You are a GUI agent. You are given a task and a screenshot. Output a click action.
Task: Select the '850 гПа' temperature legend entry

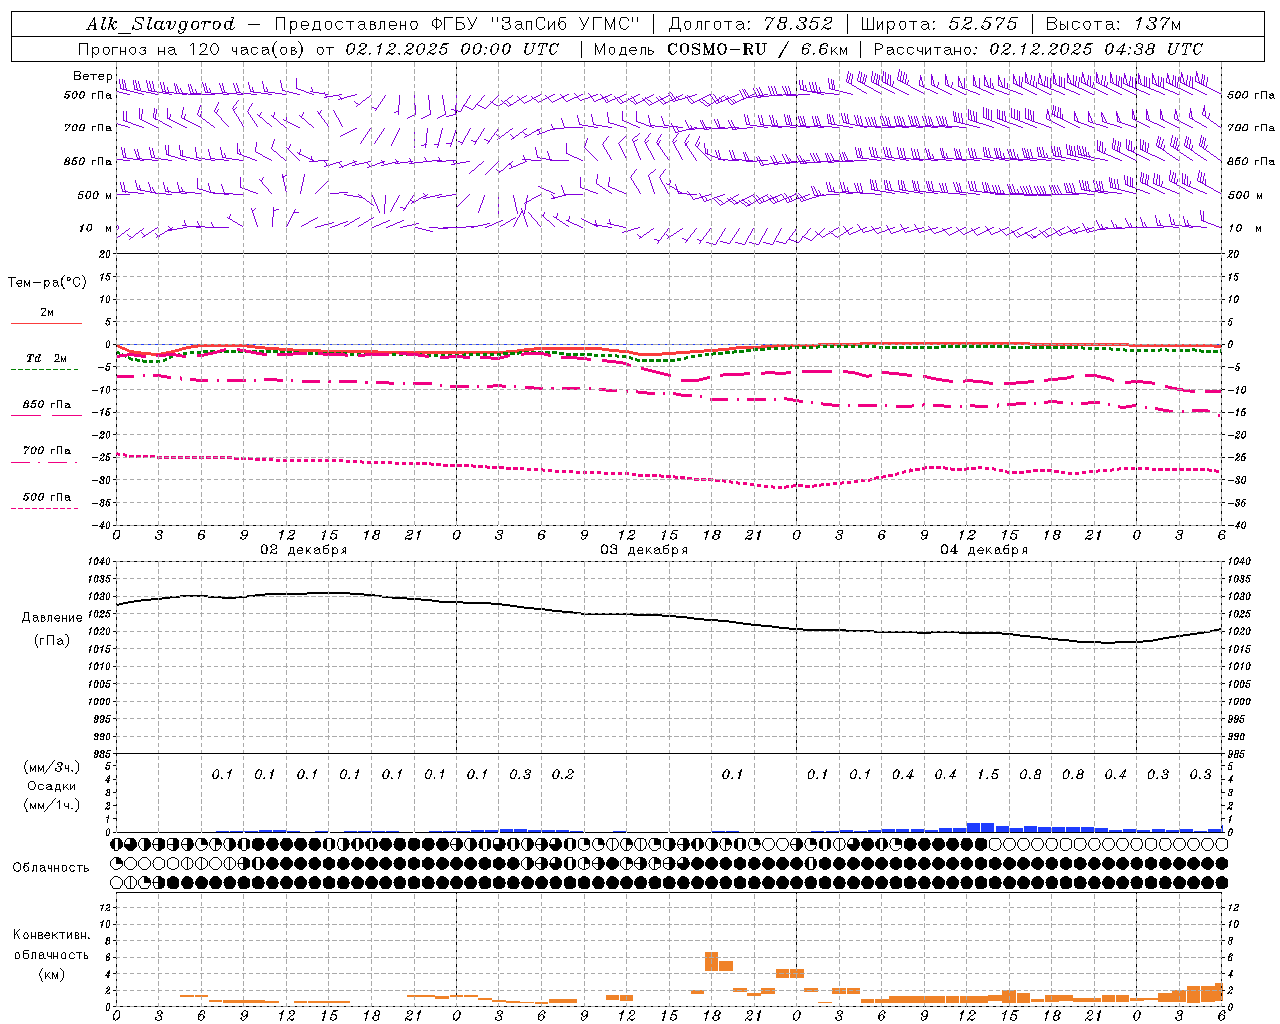coord(47,405)
